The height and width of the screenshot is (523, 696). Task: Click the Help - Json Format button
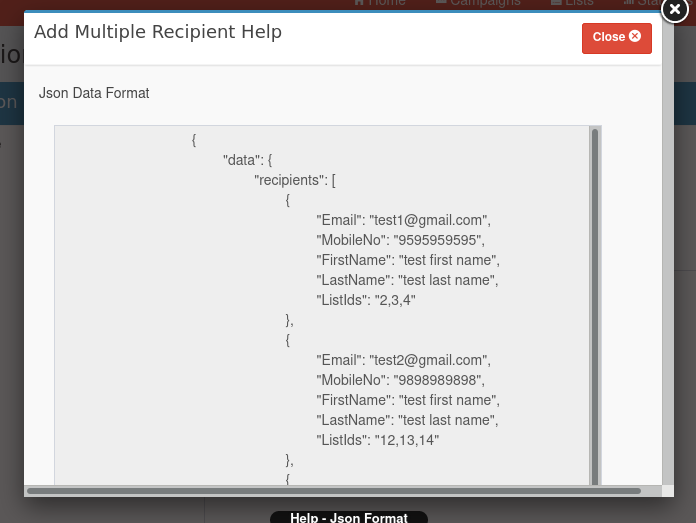[x=348, y=517]
